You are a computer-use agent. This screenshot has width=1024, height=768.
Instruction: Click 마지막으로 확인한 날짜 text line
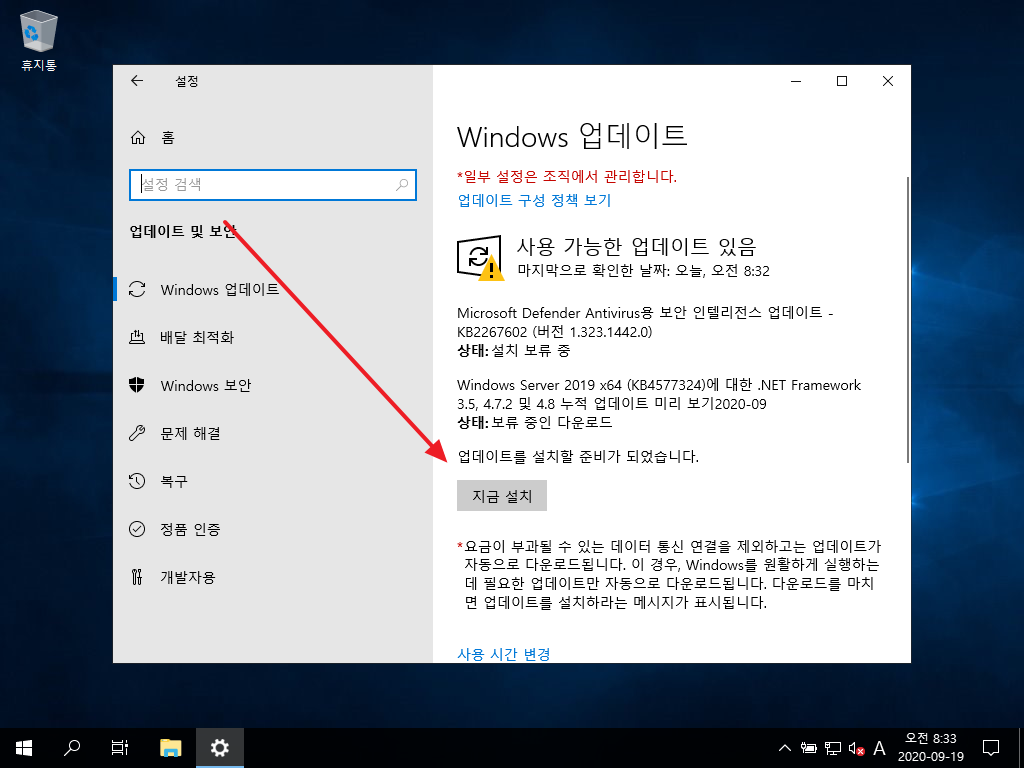[x=643, y=270]
